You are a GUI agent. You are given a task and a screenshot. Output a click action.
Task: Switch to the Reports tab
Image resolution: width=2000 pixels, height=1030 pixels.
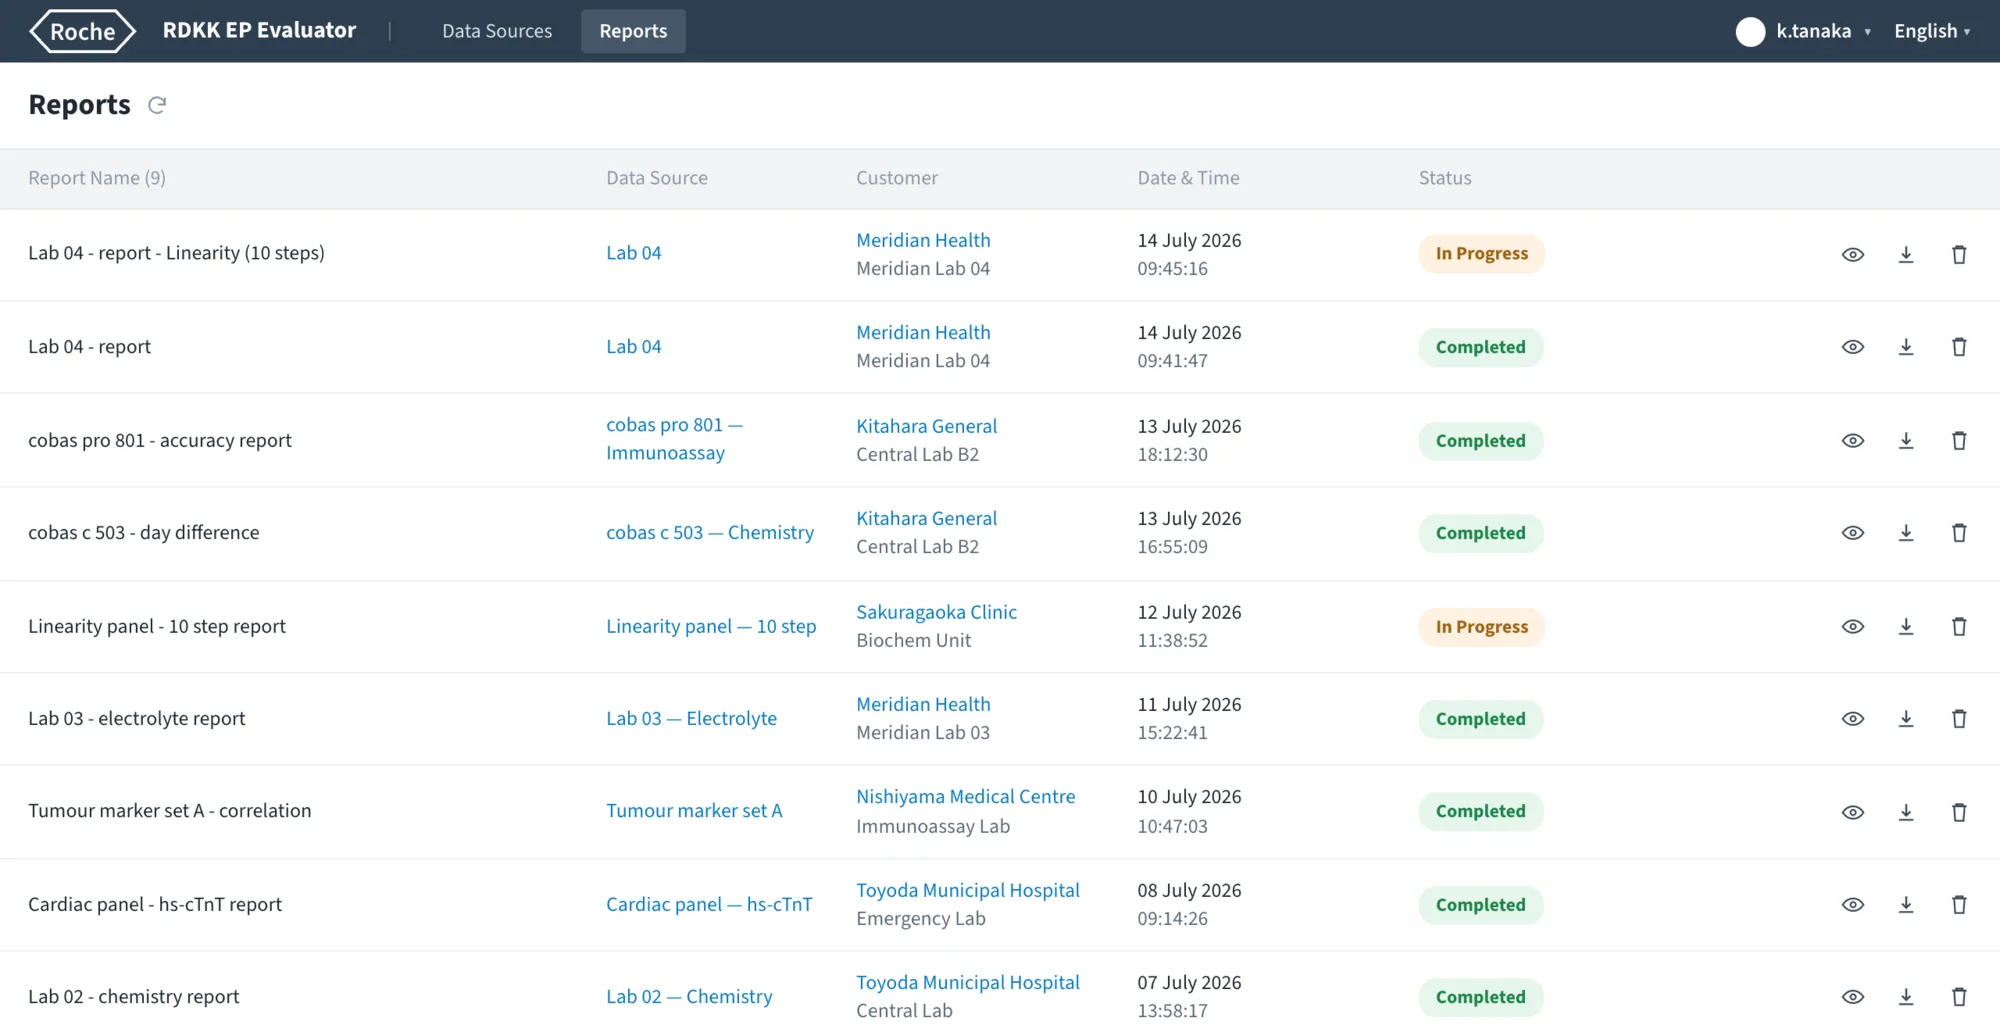click(x=633, y=31)
